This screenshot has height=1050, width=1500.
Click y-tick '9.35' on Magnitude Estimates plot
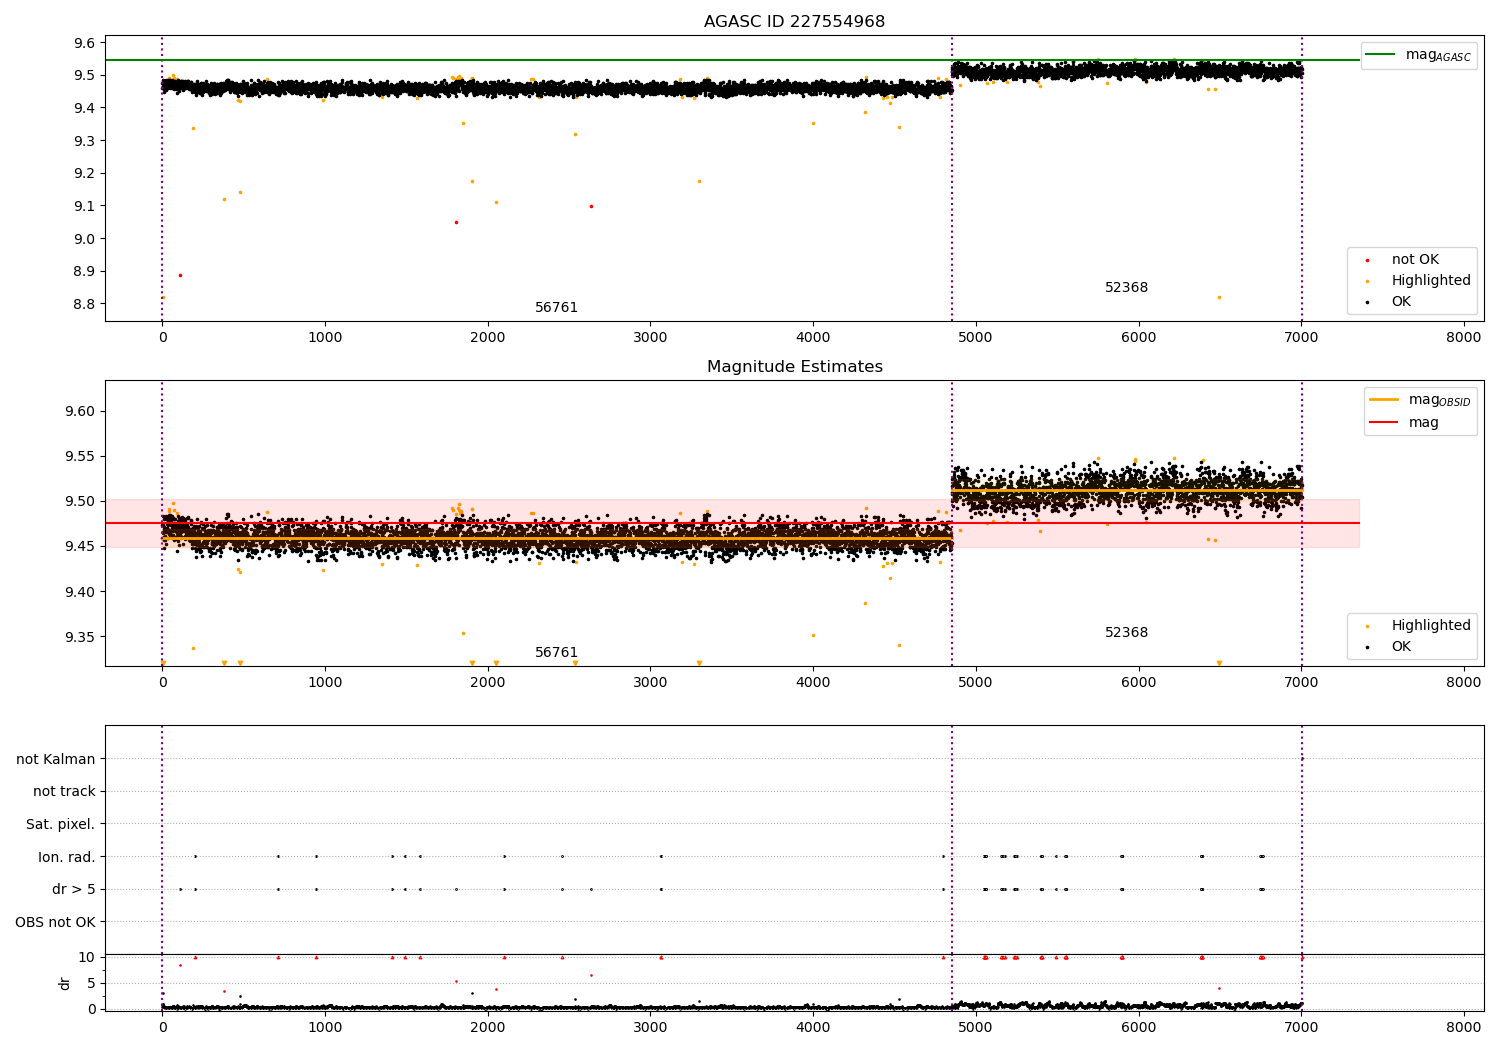point(81,638)
